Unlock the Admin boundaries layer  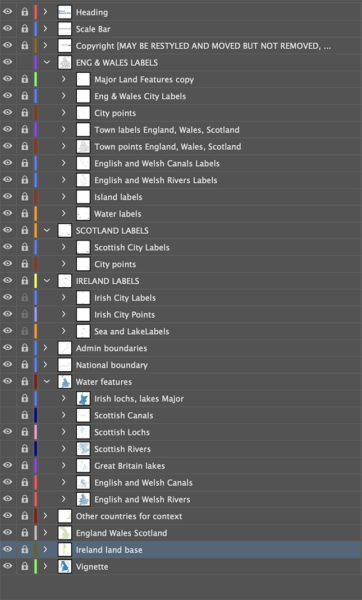(24, 348)
